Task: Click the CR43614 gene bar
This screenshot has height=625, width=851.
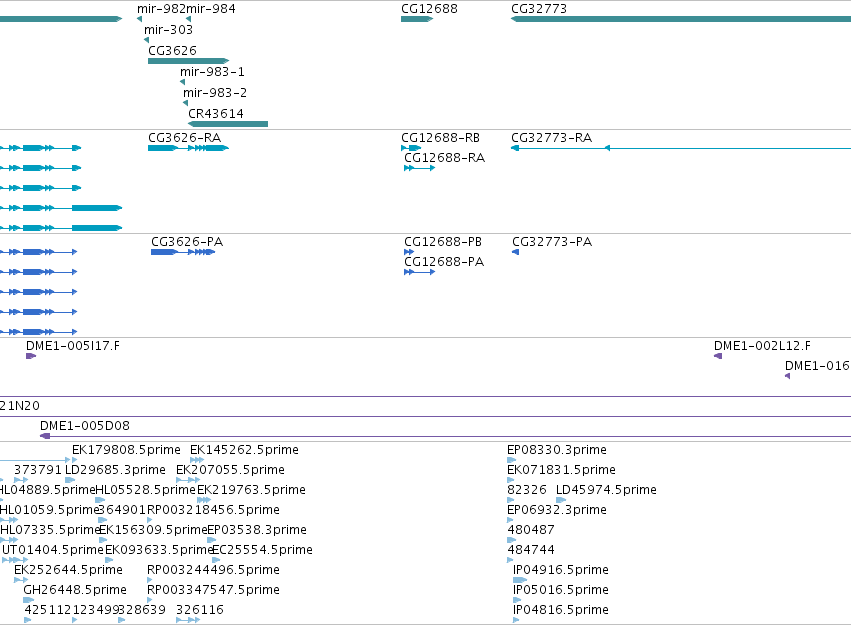Action: [x=228, y=124]
